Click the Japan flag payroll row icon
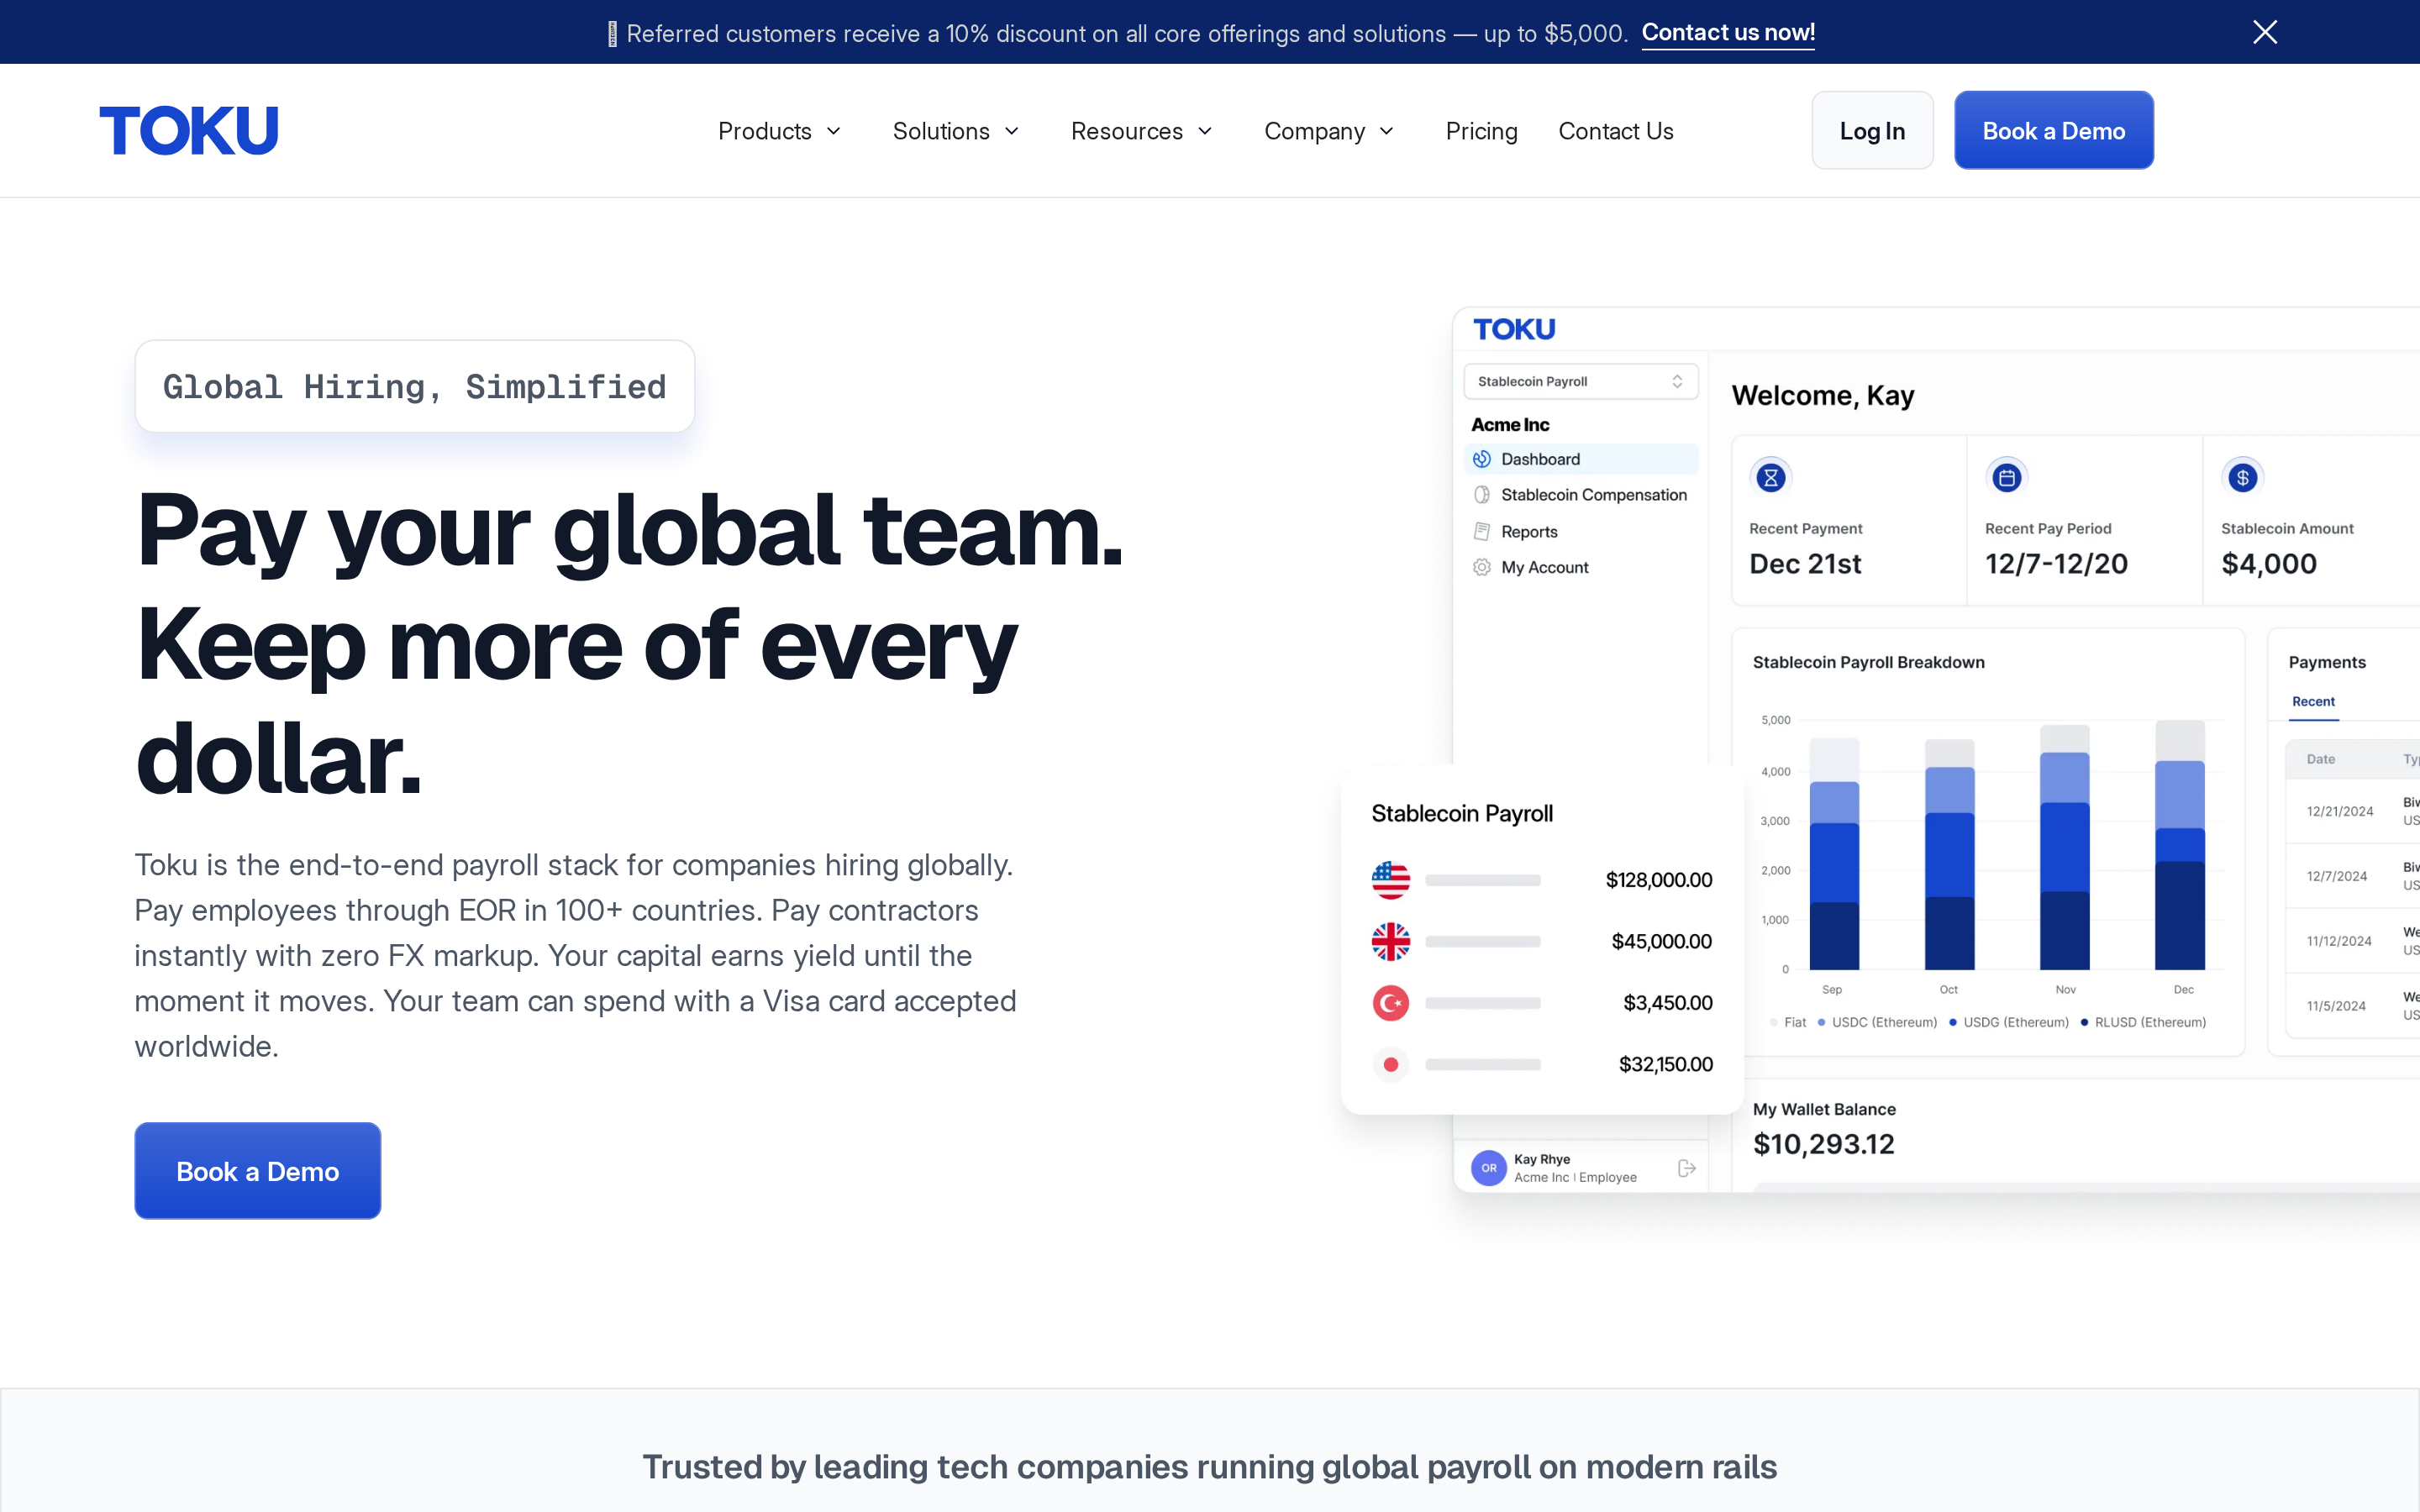 [x=1391, y=1064]
